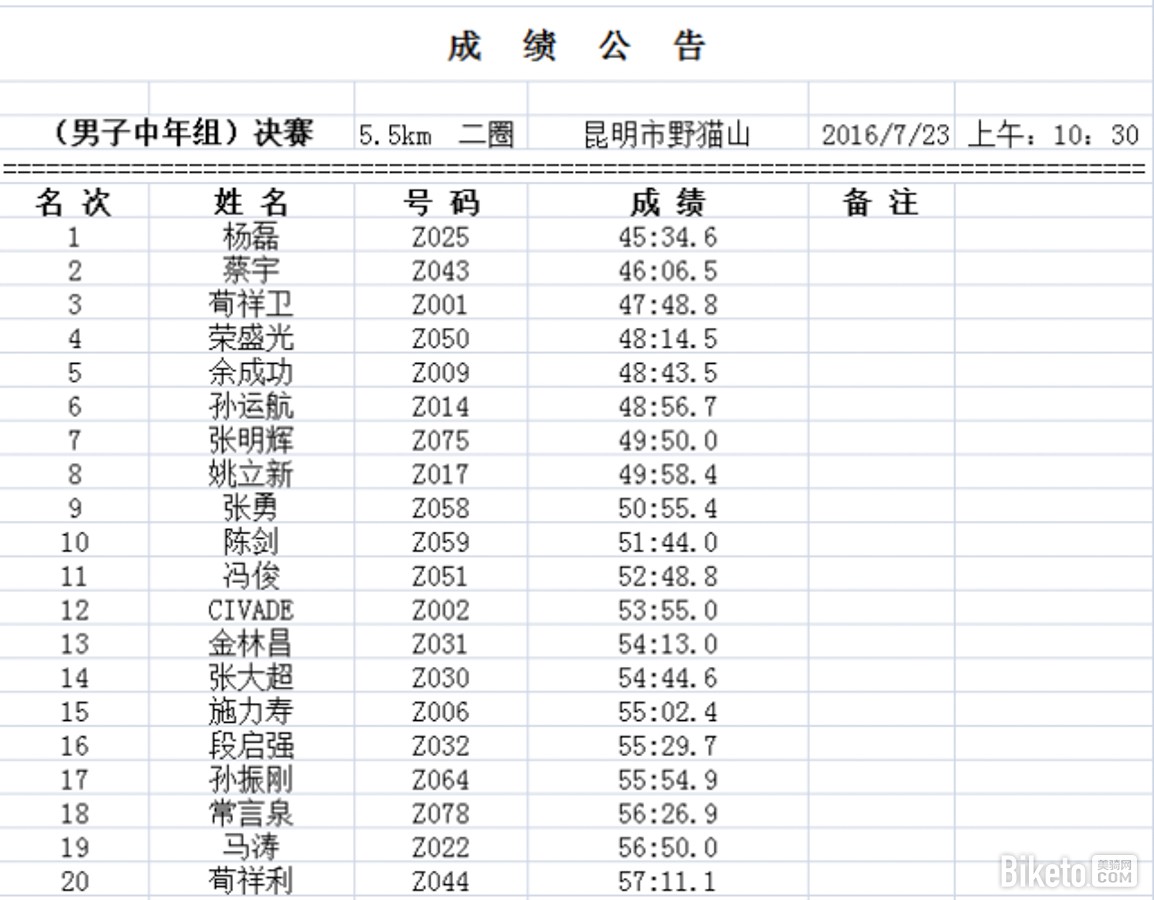Click the Biketo watermark logo
The image size is (1154, 900).
click(x=1068, y=871)
